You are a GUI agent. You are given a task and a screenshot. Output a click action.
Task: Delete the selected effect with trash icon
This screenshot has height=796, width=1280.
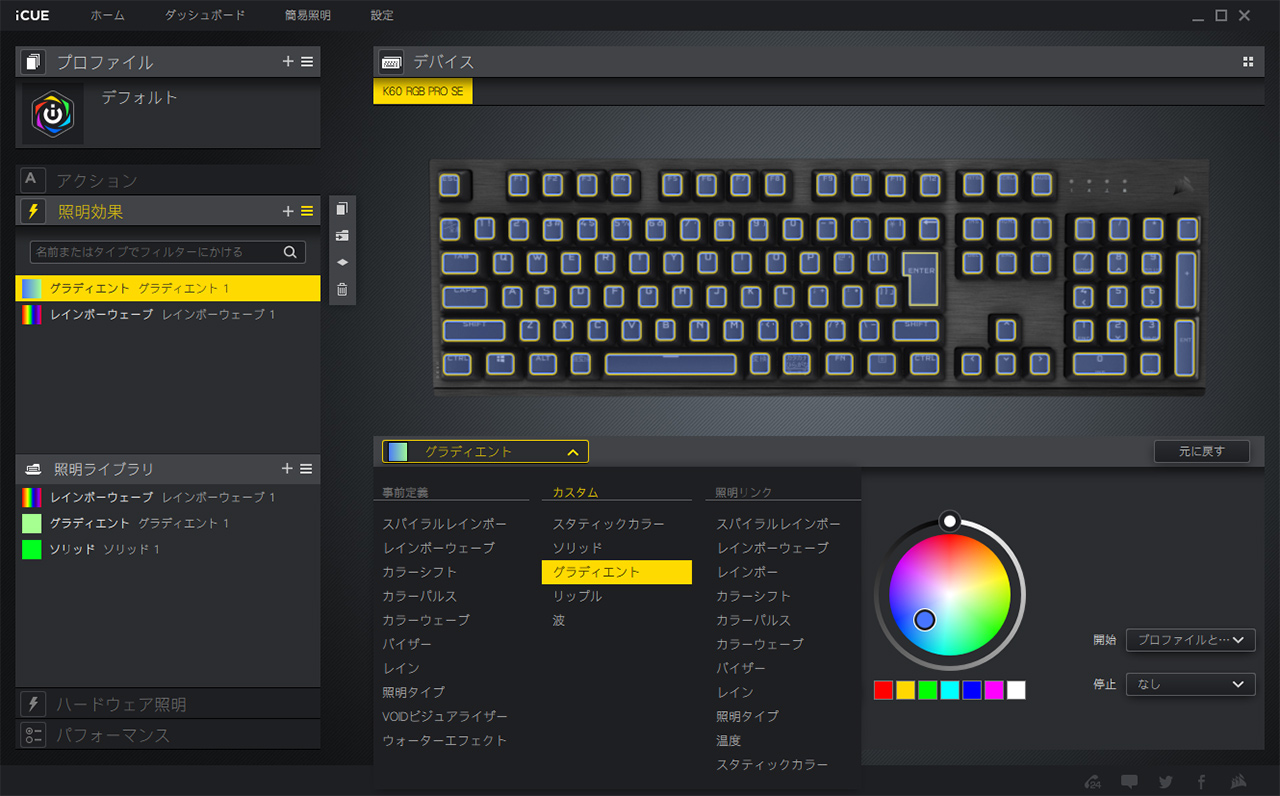point(342,290)
